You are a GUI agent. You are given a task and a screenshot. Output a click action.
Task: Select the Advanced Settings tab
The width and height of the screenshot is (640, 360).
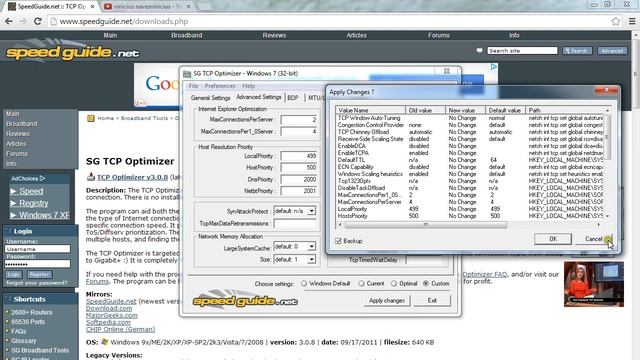tap(259, 97)
